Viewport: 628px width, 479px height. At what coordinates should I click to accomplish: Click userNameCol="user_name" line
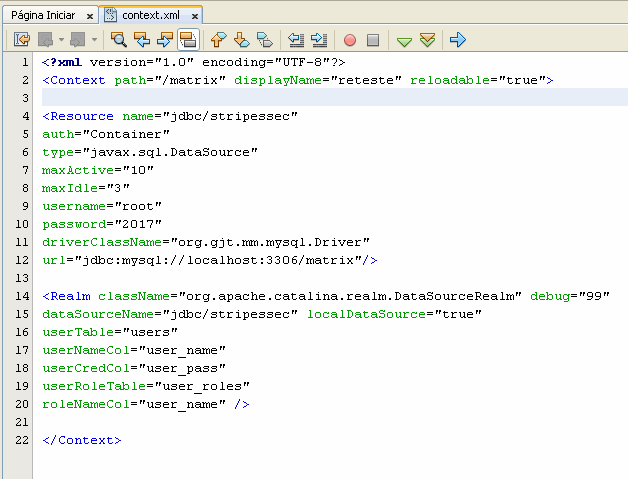tap(134, 350)
